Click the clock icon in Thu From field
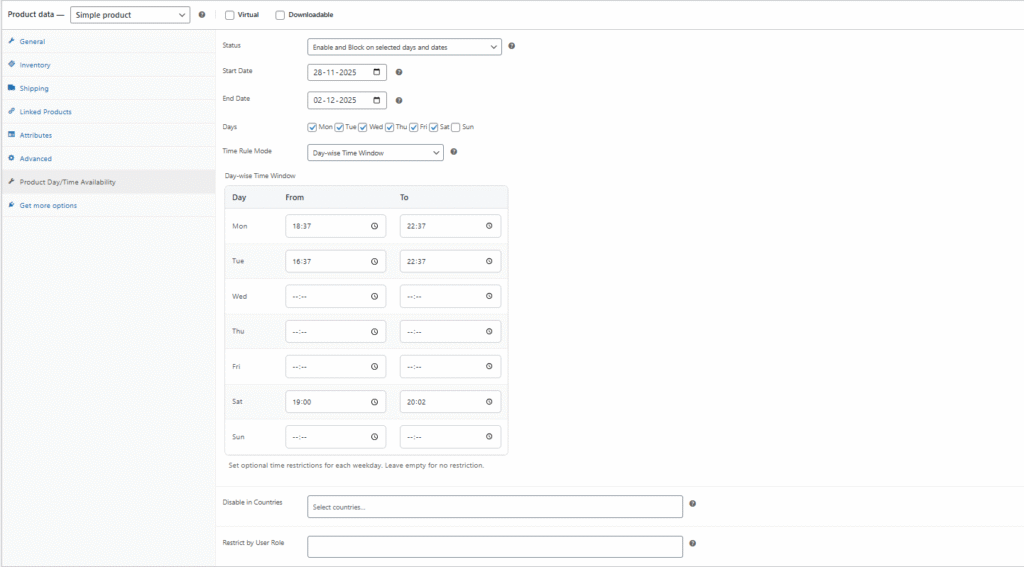The image size is (1024, 567). [374, 332]
